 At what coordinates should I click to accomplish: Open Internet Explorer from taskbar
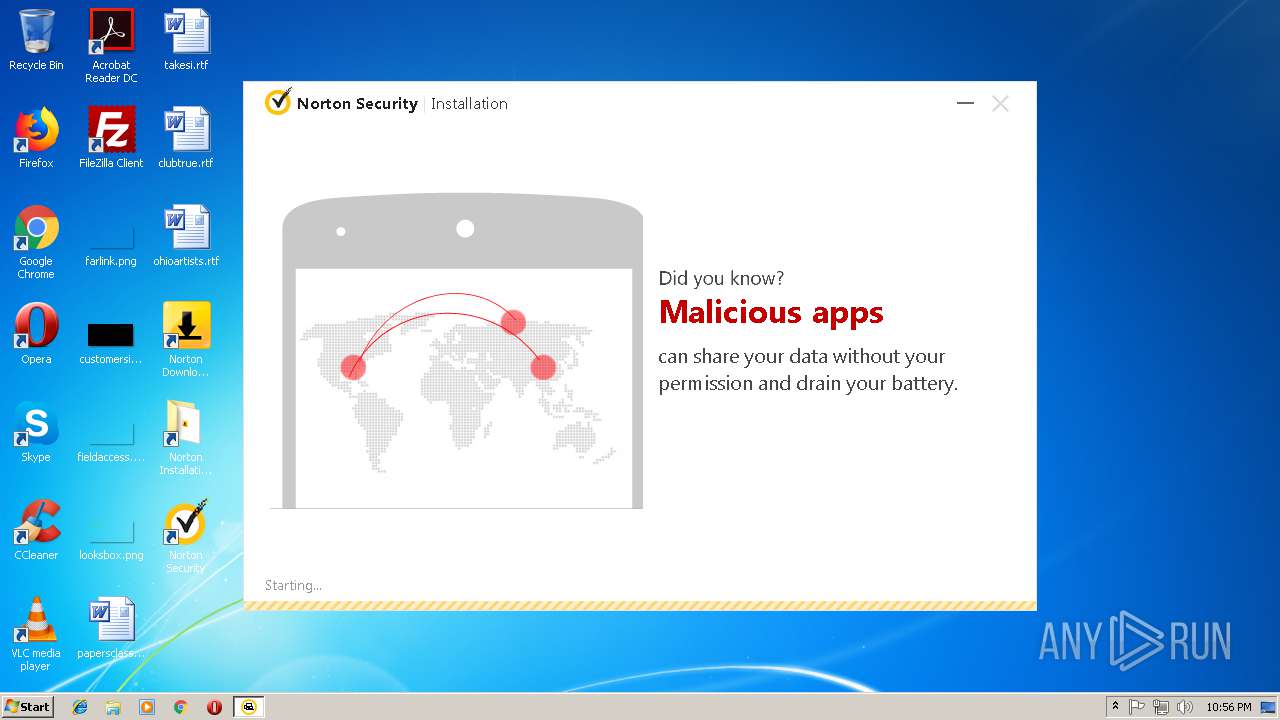click(x=80, y=707)
